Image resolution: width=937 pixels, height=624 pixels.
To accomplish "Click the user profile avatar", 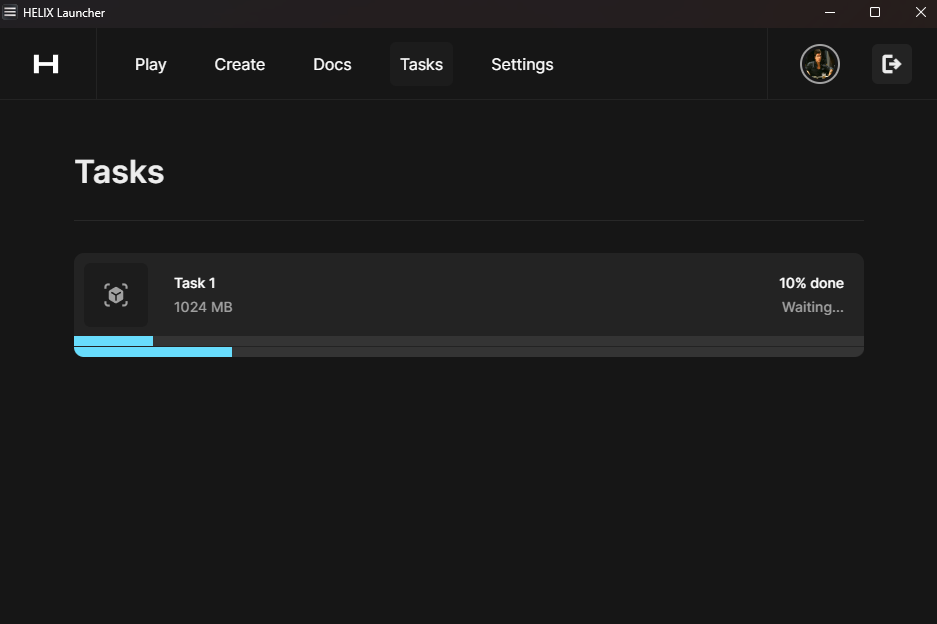I will click(x=819, y=64).
